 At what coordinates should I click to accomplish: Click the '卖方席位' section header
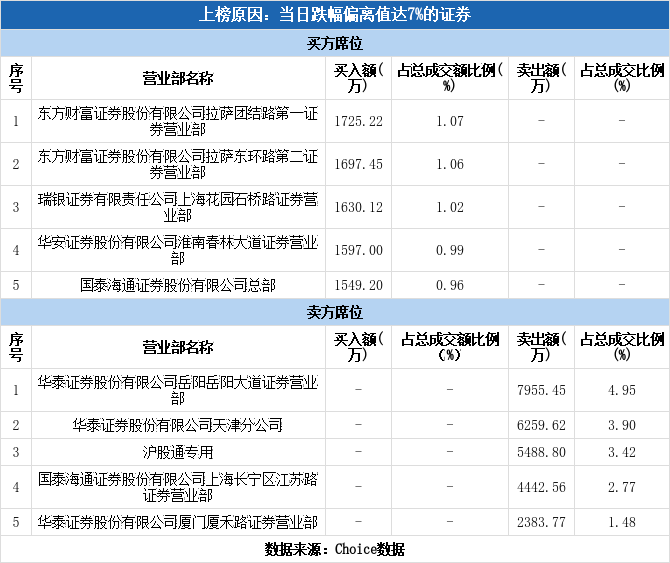pyautogui.click(x=335, y=312)
